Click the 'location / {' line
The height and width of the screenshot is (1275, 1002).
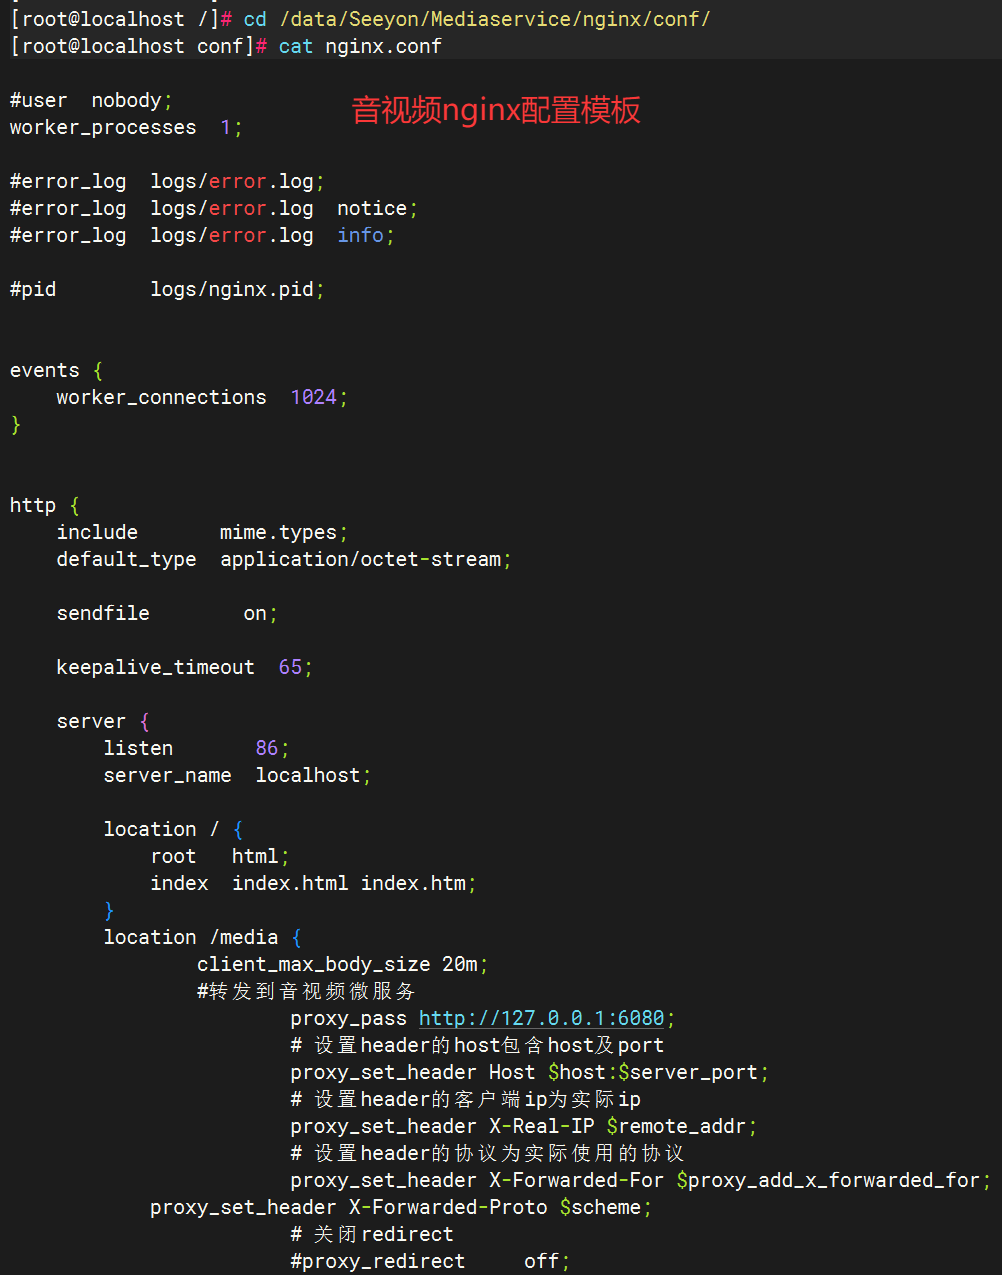(x=173, y=829)
